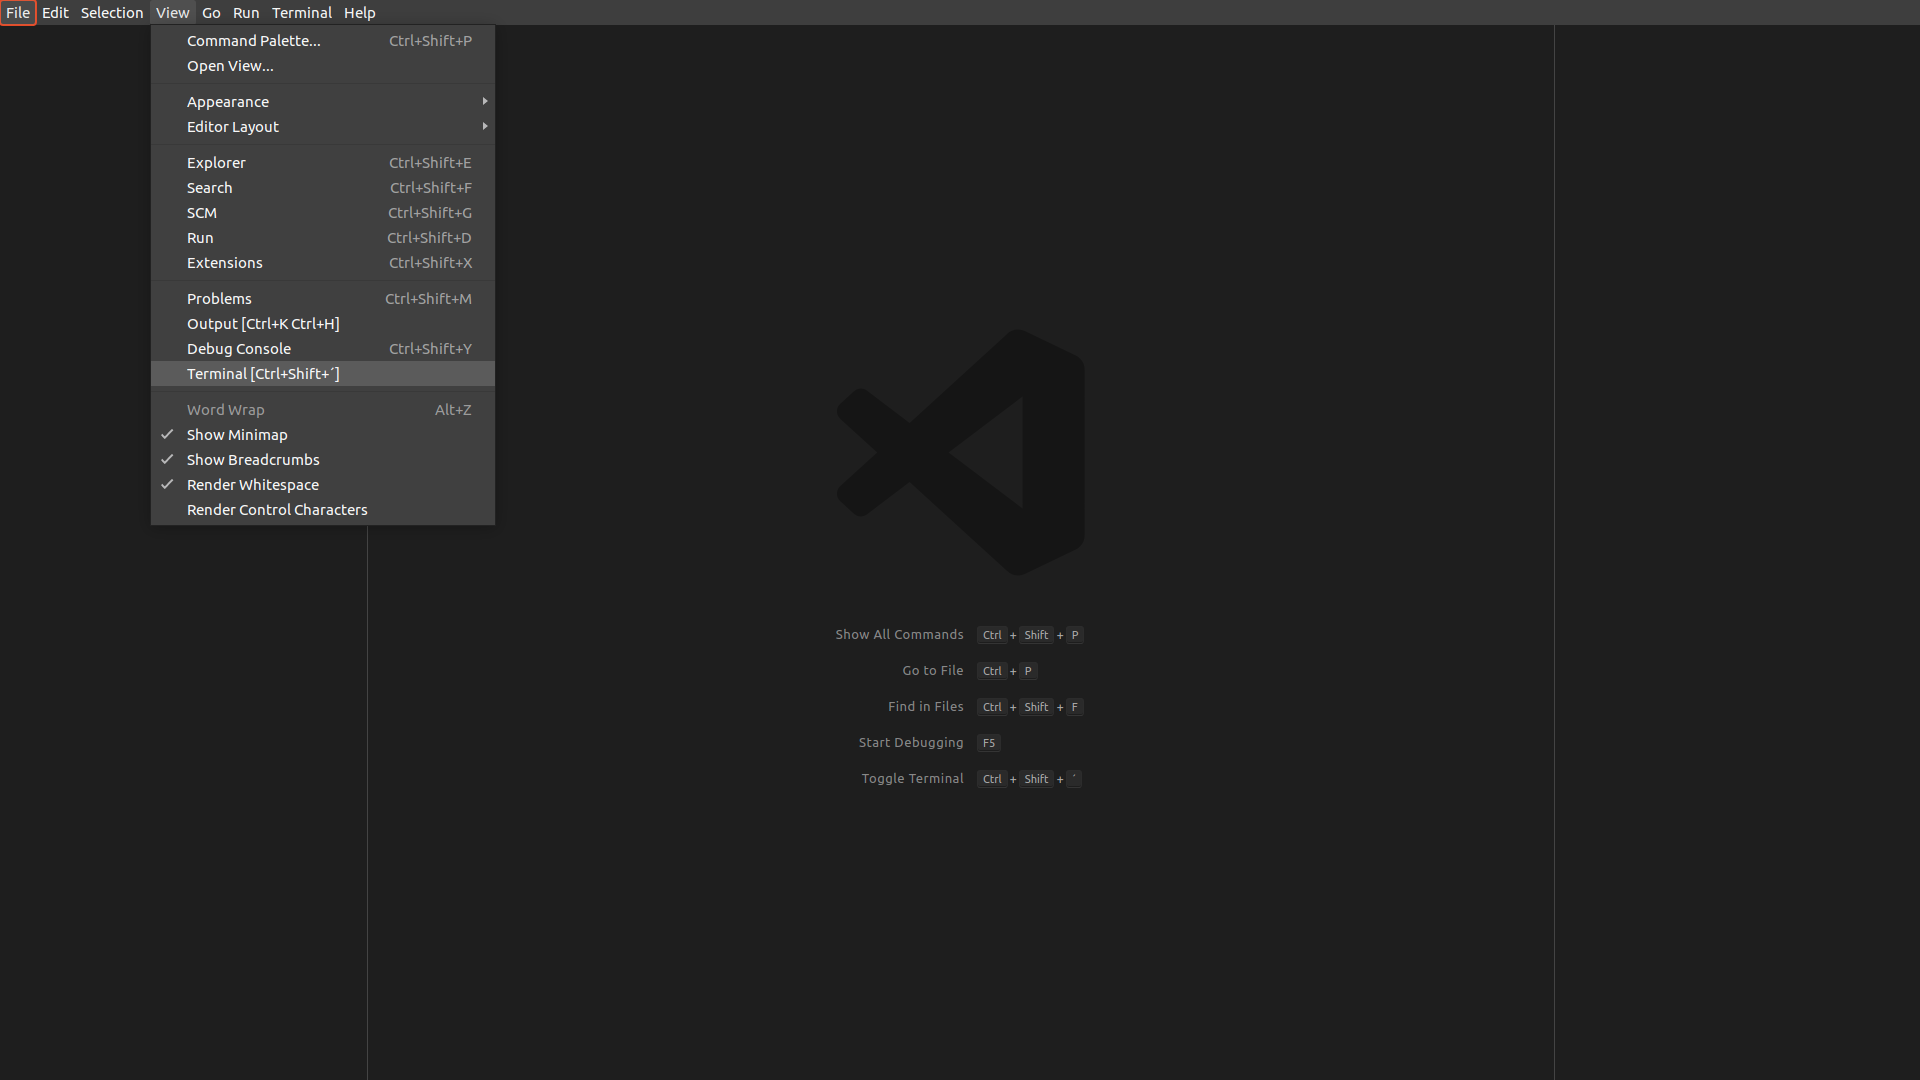Screen dimensions: 1920x1080
Task: Open the Command Palette menu entry
Action: [253, 41]
